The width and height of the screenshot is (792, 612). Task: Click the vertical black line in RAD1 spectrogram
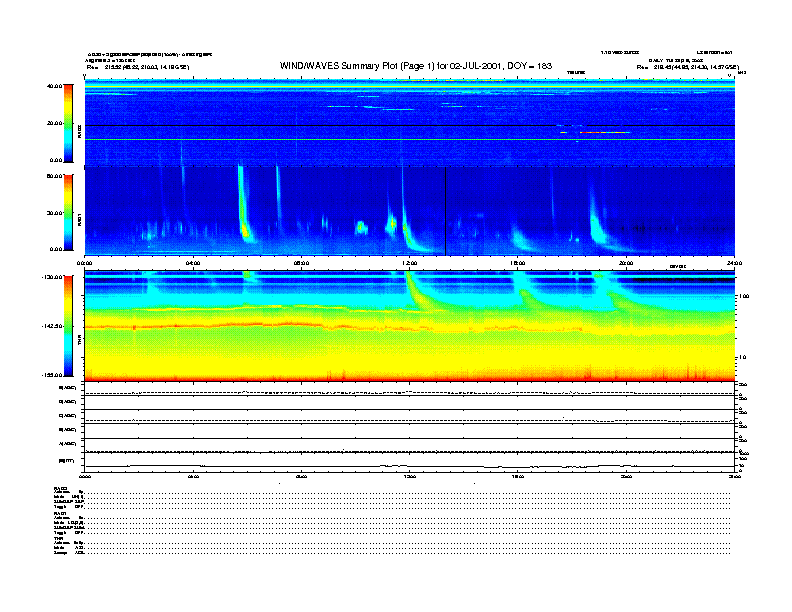pos(446,211)
